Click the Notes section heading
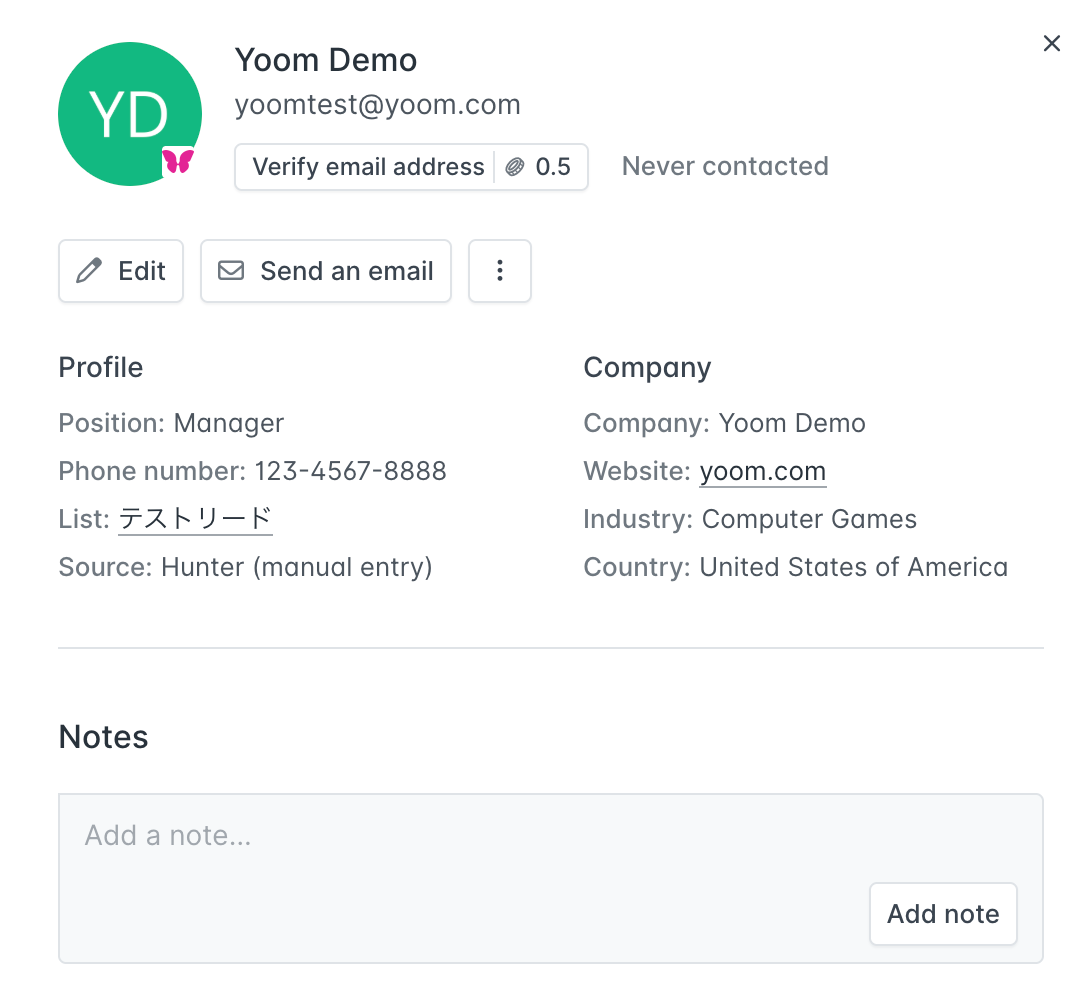Screen dimensions: 1084x992 click(x=104, y=737)
